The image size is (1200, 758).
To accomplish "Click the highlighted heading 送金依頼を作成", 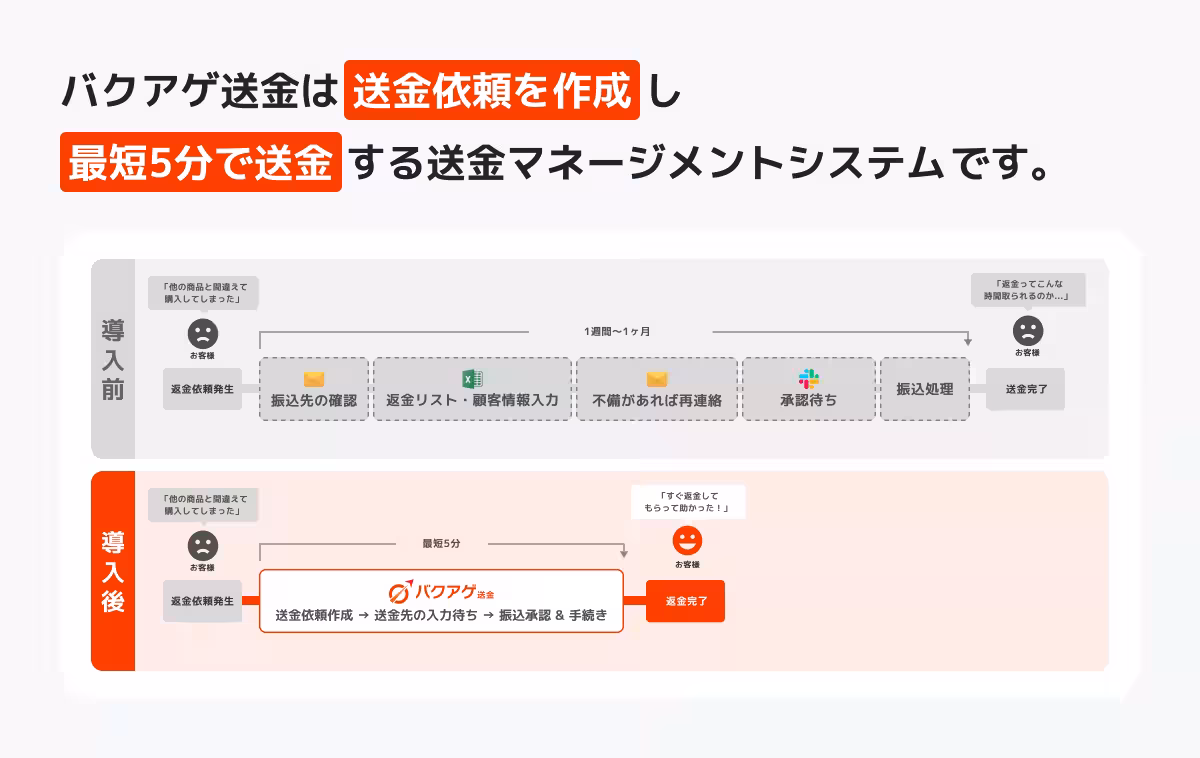I will coord(492,90).
